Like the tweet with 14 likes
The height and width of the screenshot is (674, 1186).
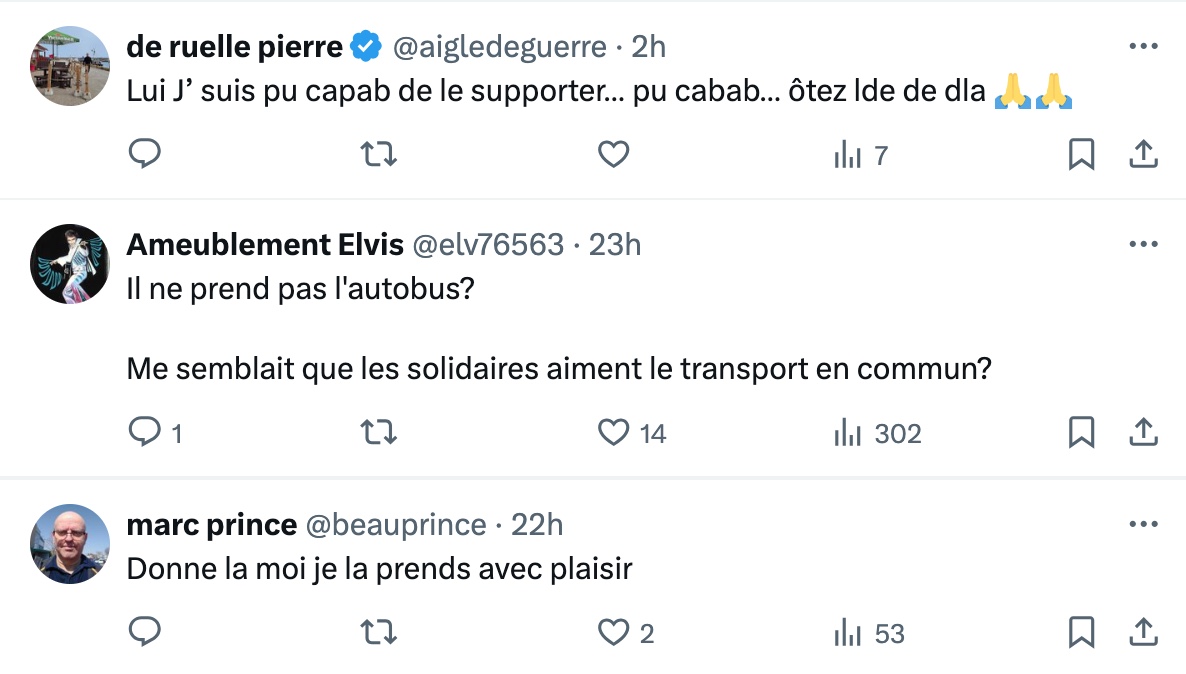coord(613,433)
